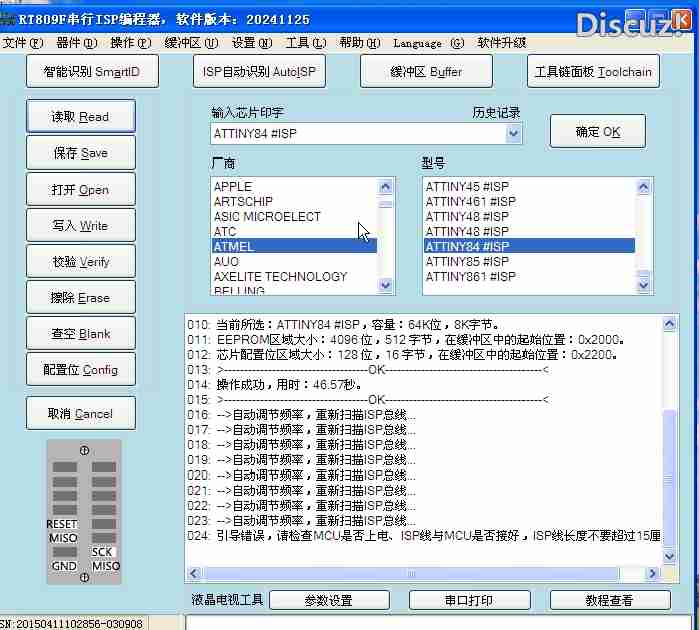This screenshot has width=699, height=630.
Task: Select ATTINY85 #ISP in the model list
Action: (x=467, y=261)
